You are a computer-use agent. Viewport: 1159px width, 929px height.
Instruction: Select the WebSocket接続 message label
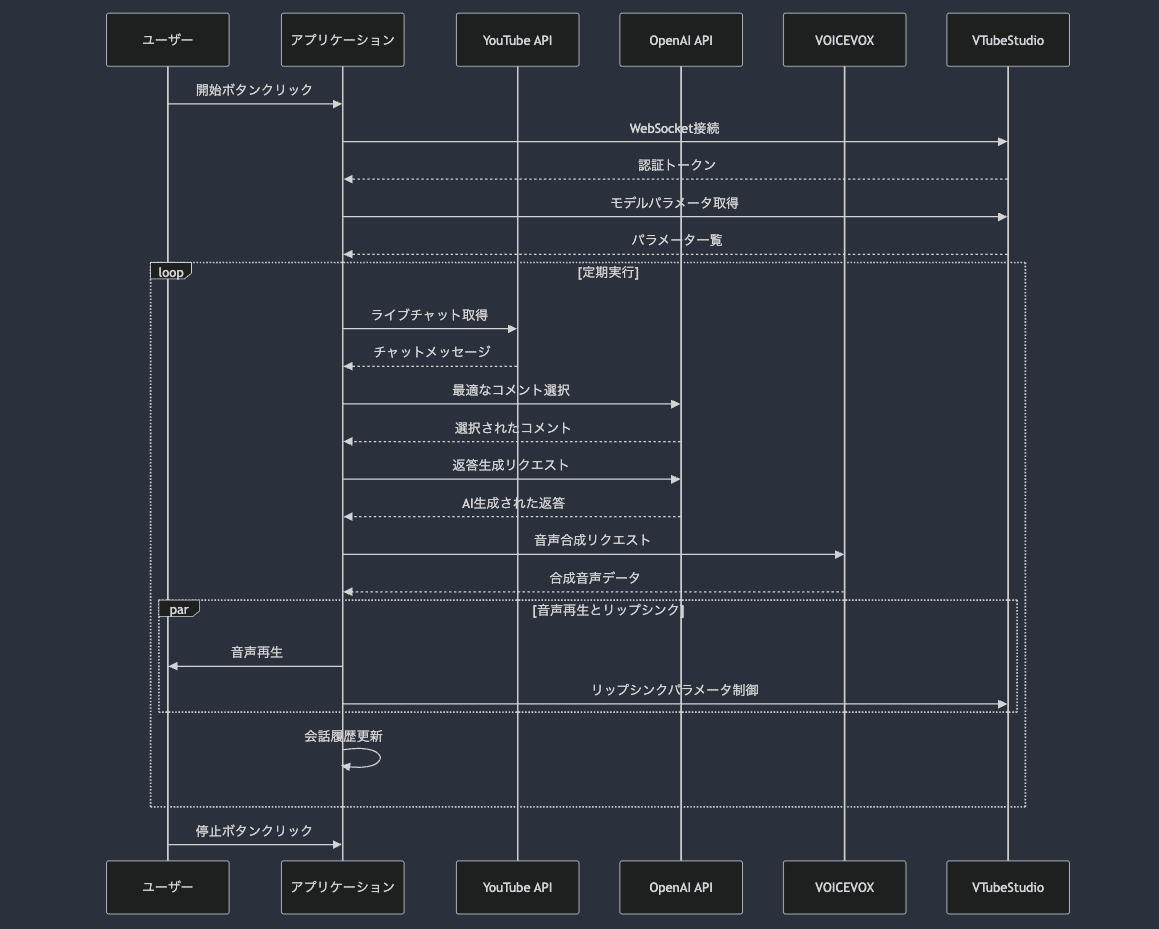click(x=675, y=128)
